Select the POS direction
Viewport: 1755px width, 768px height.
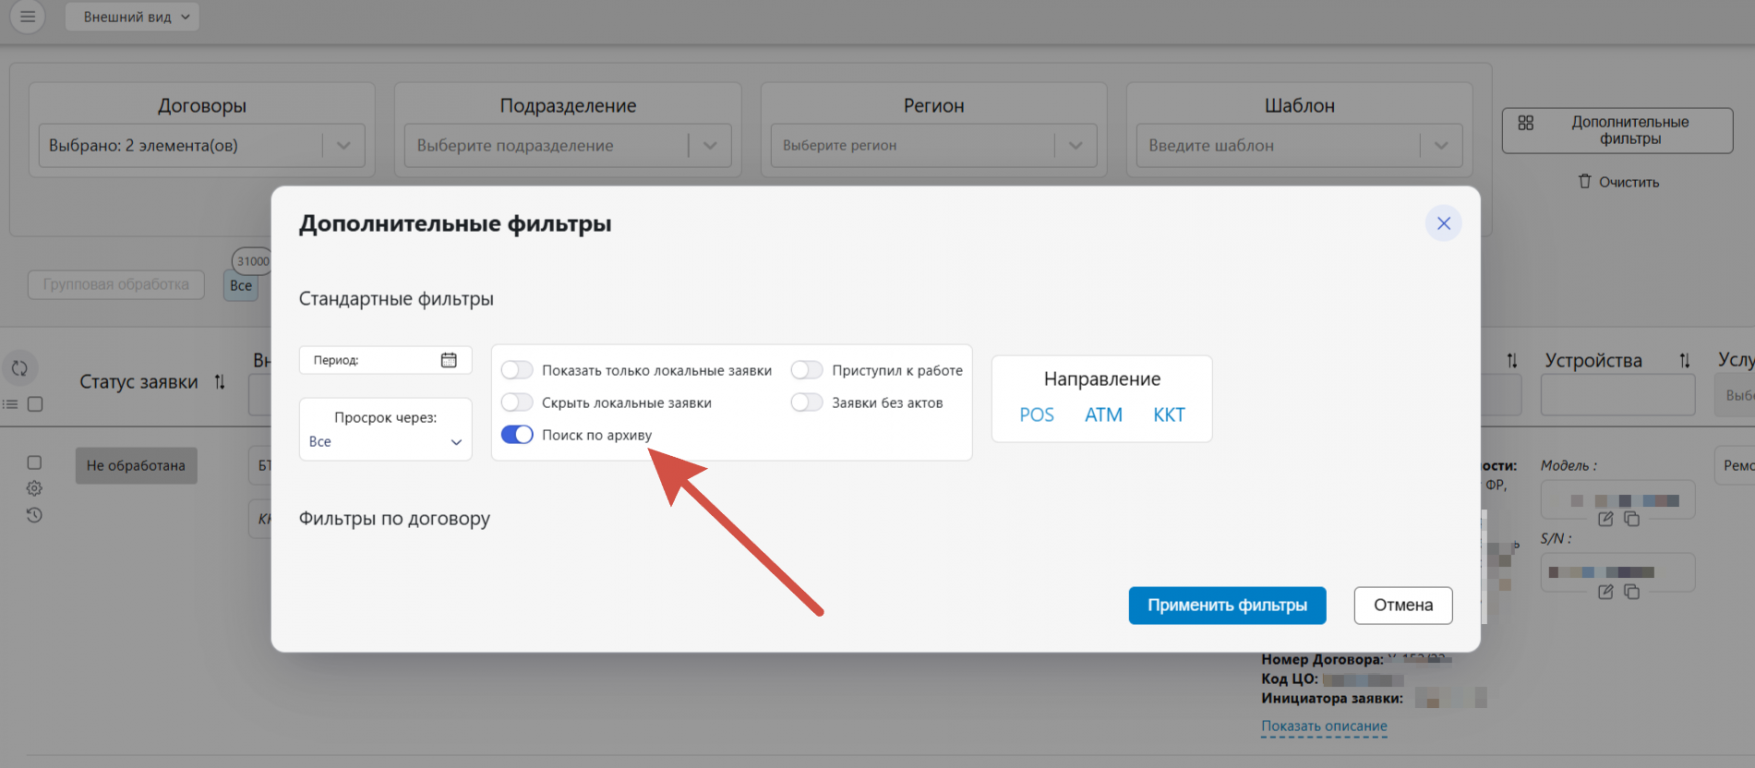[x=1036, y=415]
